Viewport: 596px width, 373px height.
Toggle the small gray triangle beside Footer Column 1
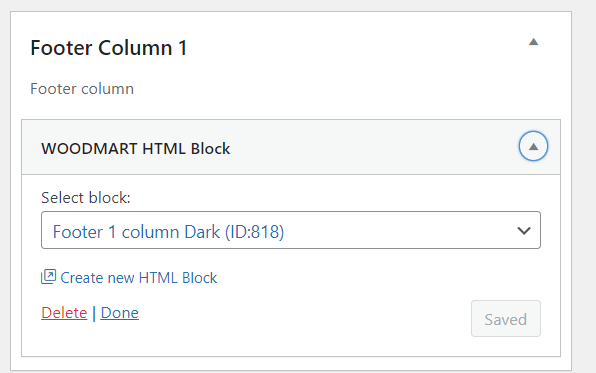tap(533, 42)
